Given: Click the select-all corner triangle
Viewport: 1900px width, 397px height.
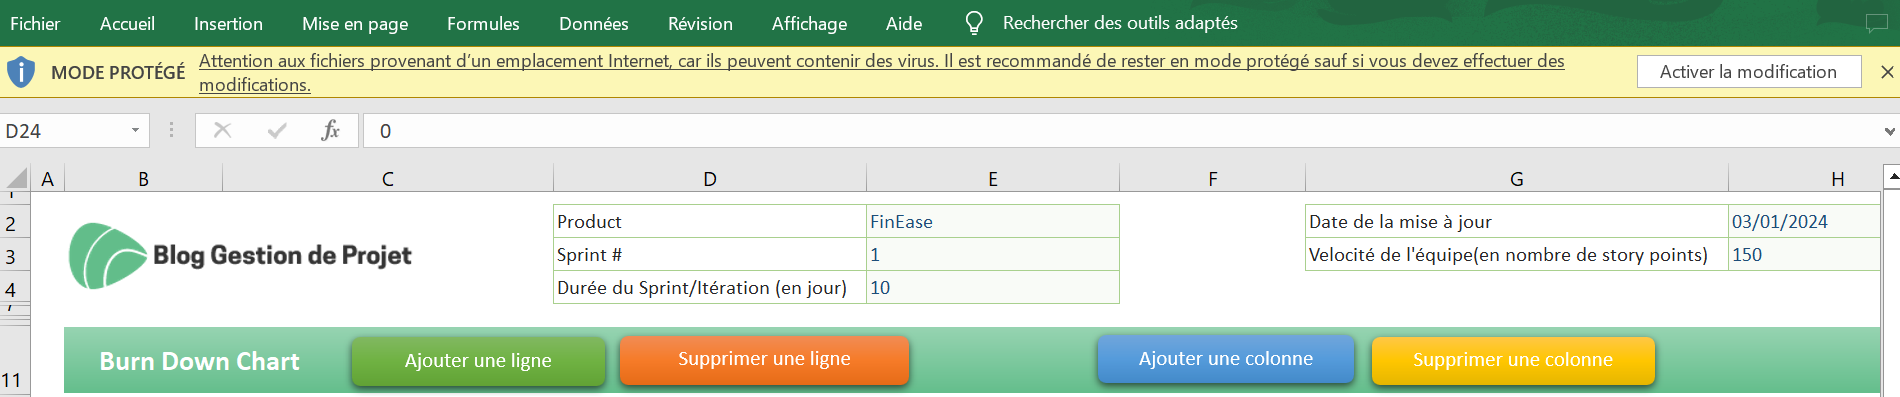Looking at the screenshot, I should (18, 179).
